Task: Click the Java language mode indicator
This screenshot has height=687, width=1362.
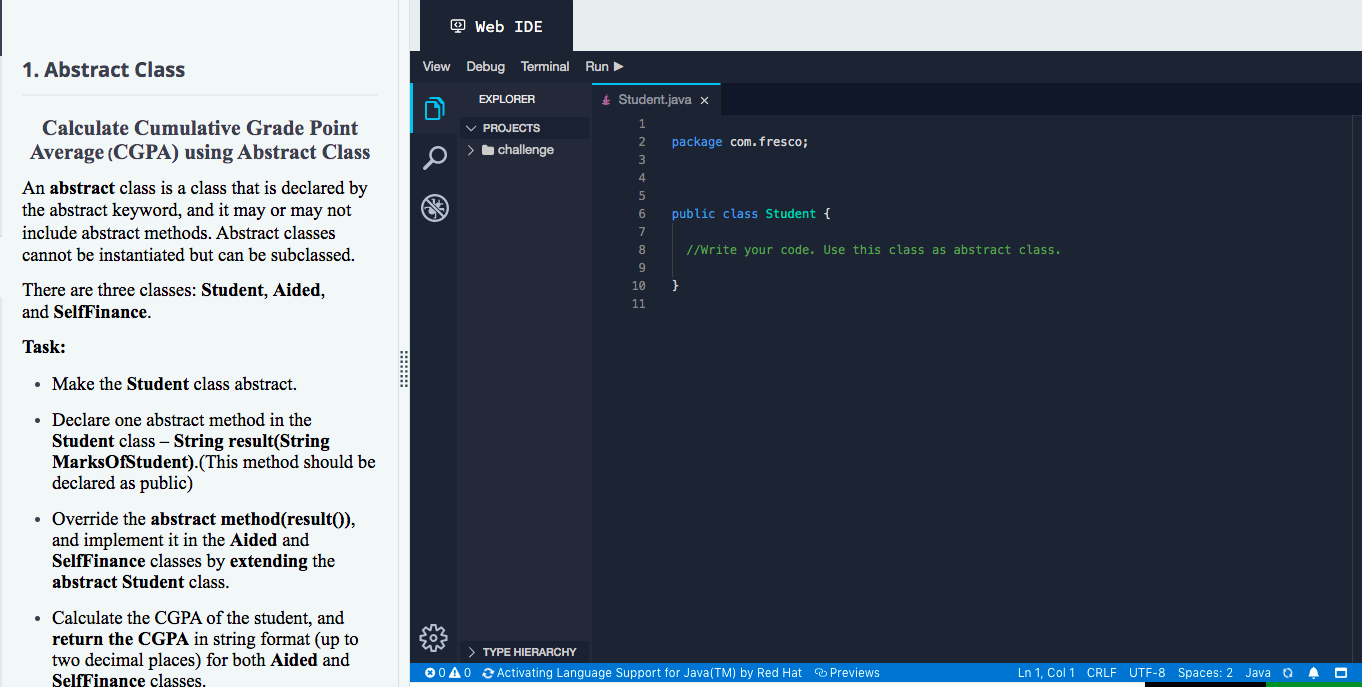Action: point(1258,672)
